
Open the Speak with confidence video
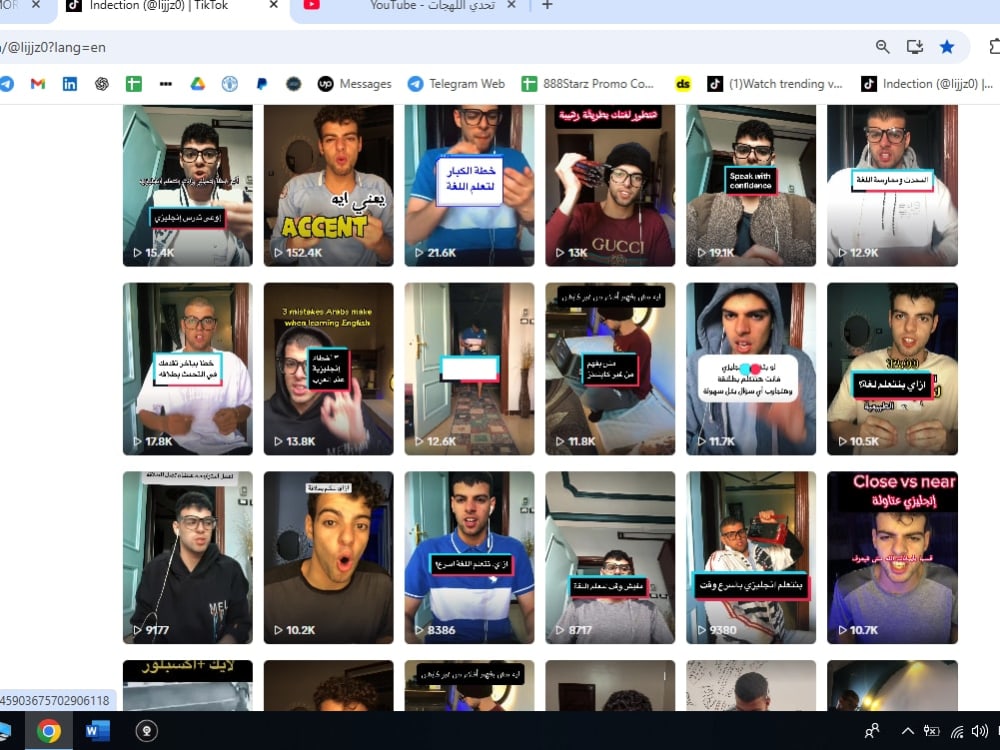(x=751, y=186)
